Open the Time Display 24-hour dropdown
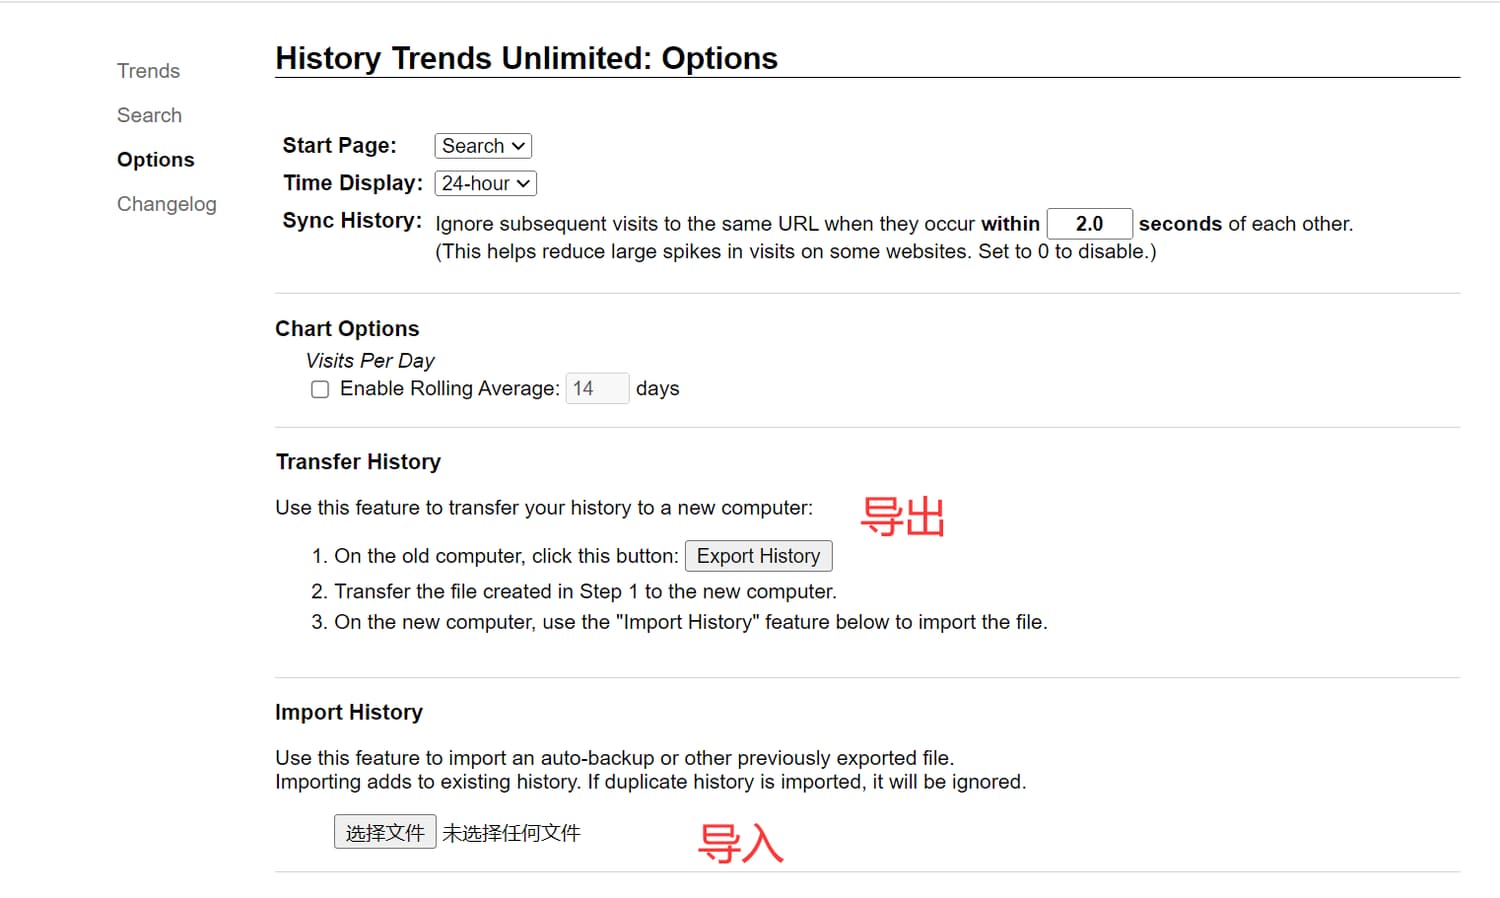Screen dimensions: 1500x898 click(x=485, y=184)
